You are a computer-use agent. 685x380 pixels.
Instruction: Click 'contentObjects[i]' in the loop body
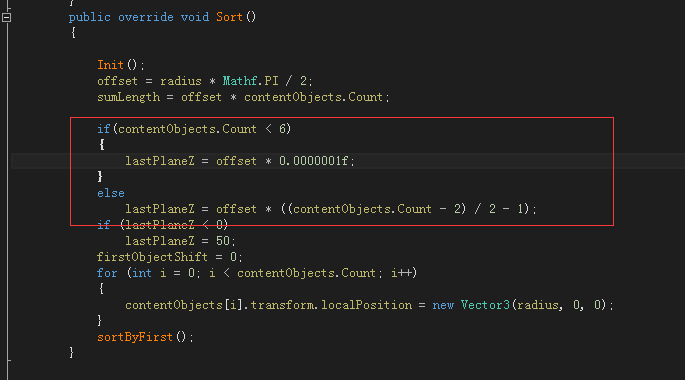183,305
